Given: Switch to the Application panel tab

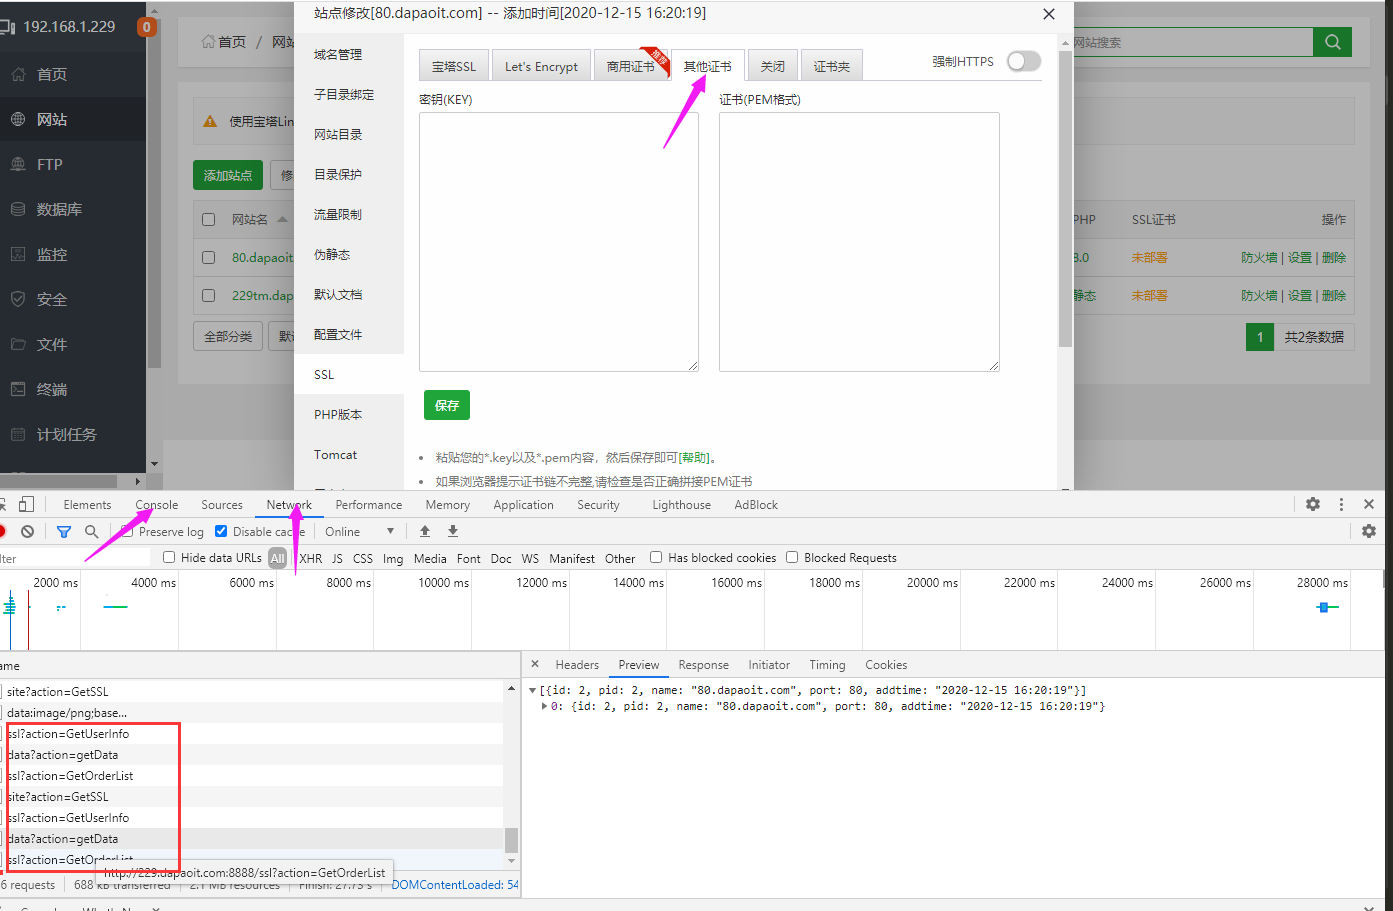Looking at the screenshot, I should 523,504.
